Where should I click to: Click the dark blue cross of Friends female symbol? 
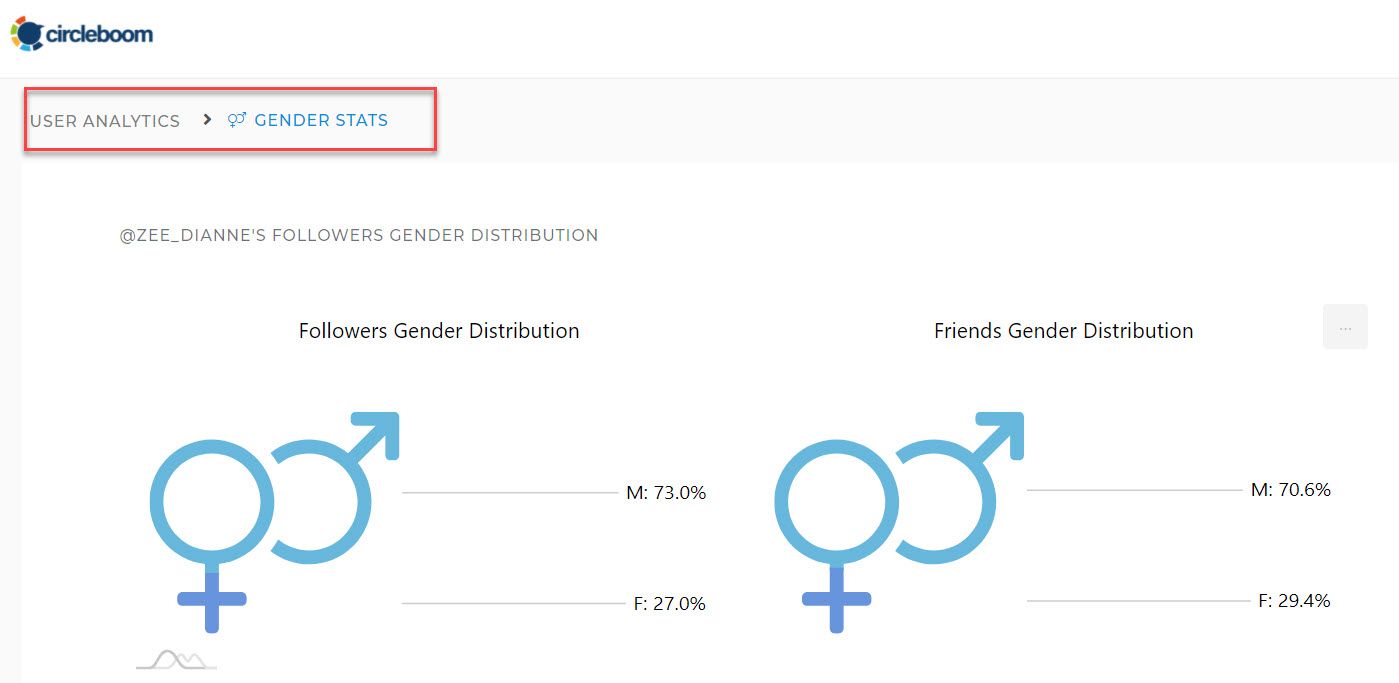tap(837, 598)
